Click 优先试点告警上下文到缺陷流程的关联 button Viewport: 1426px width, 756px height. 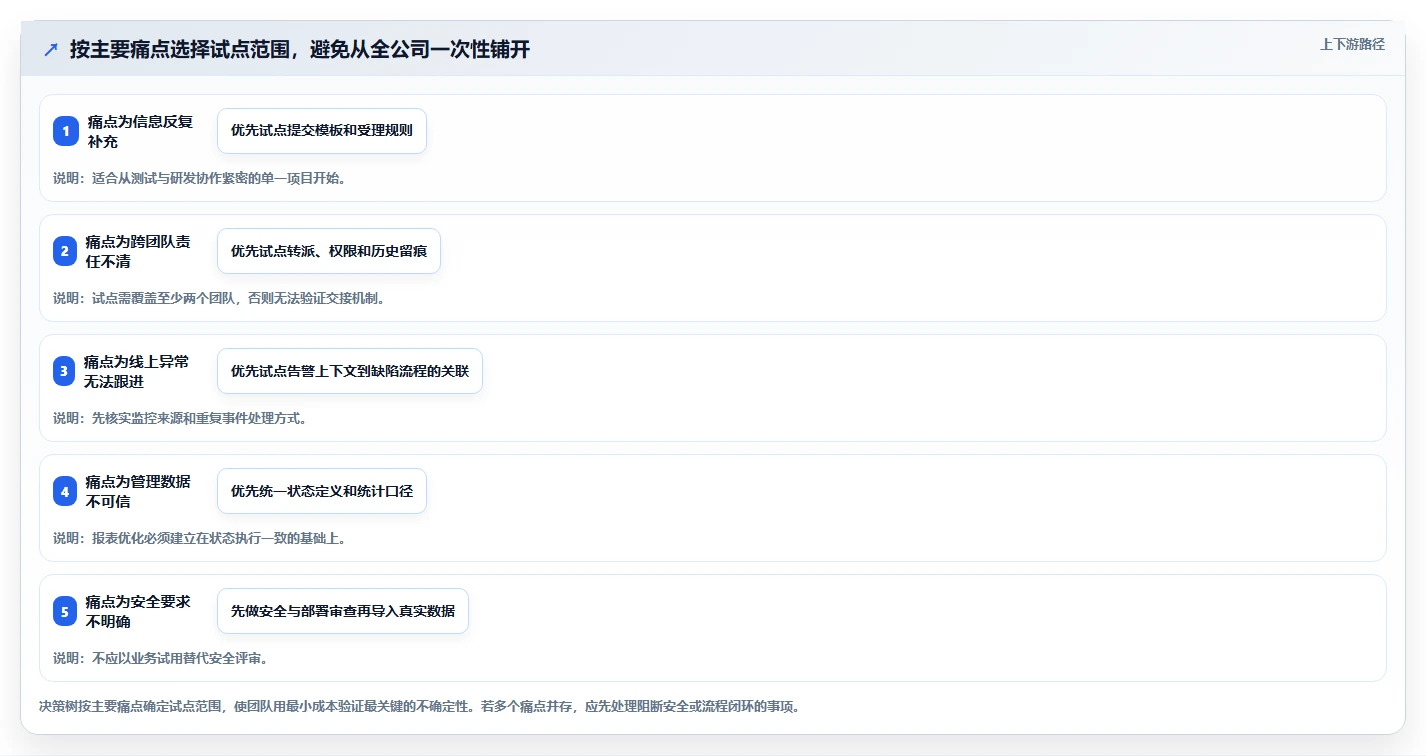350,371
